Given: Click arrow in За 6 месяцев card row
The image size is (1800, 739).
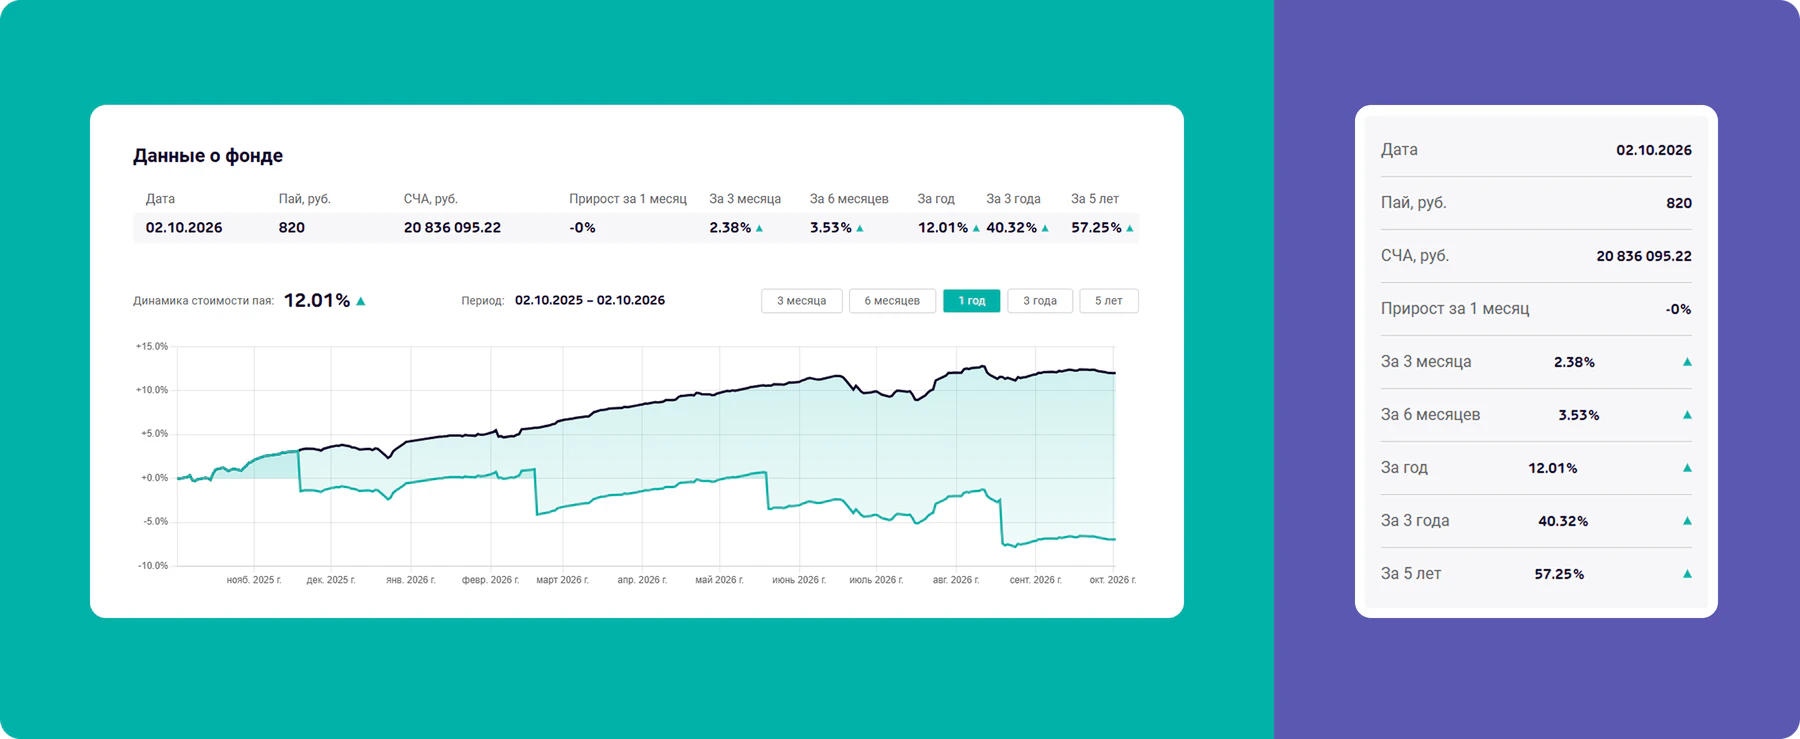Looking at the screenshot, I should 1687,415.
